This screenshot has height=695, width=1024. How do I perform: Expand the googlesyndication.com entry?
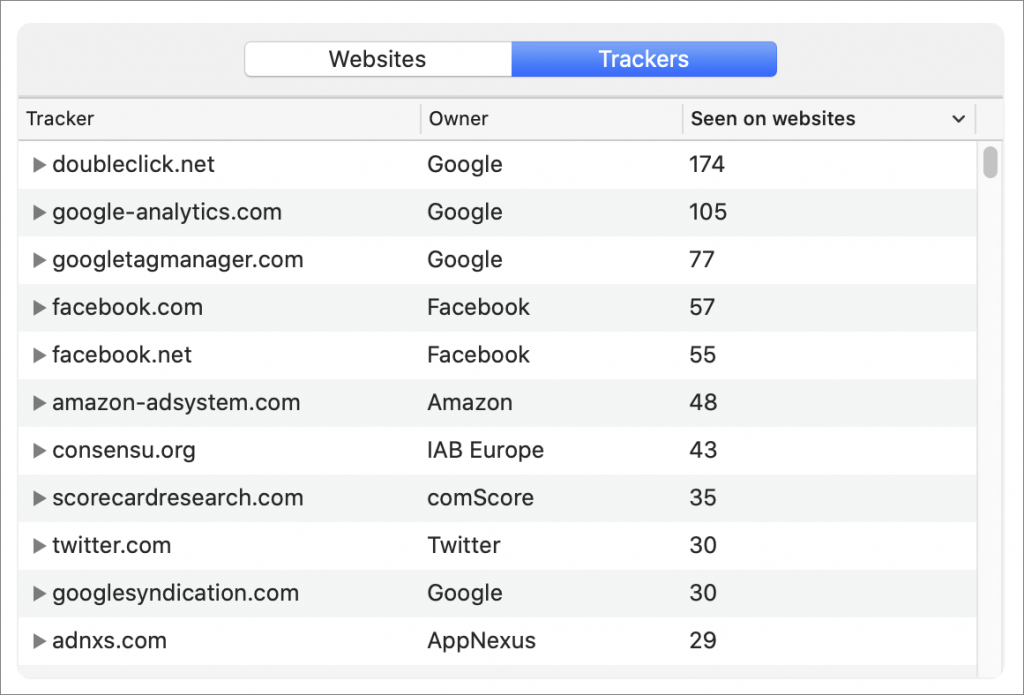click(39, 592)
